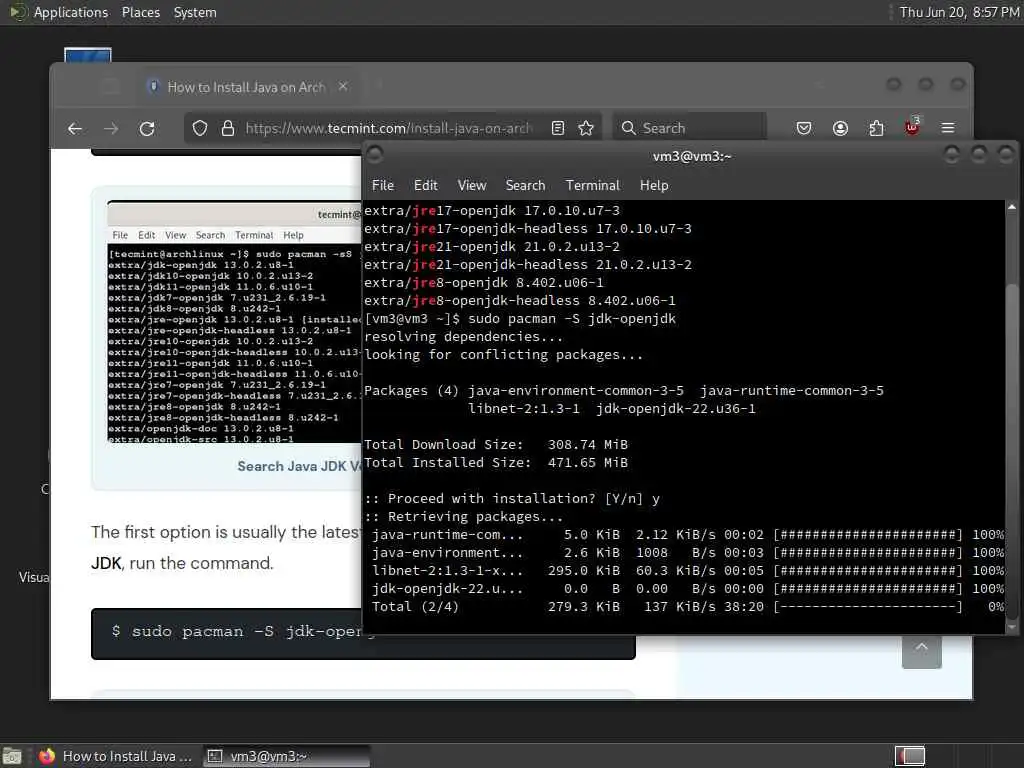
Task: Open the Firefox account icon
Action: (x=840, y=128)
